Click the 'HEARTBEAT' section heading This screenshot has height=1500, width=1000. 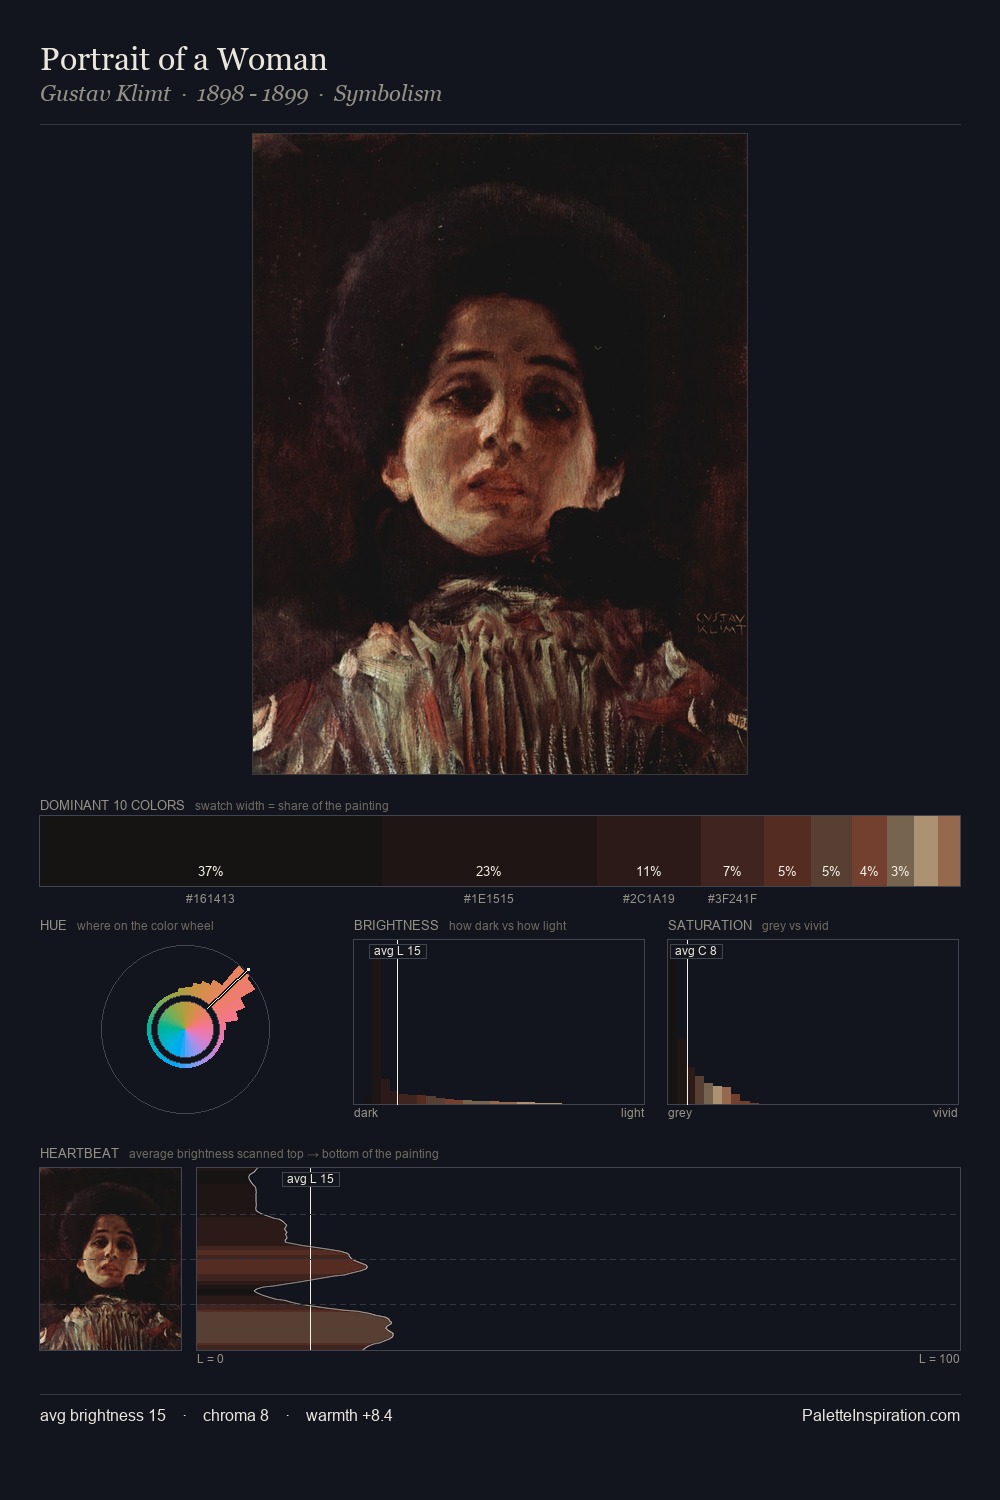point(79,1154)
